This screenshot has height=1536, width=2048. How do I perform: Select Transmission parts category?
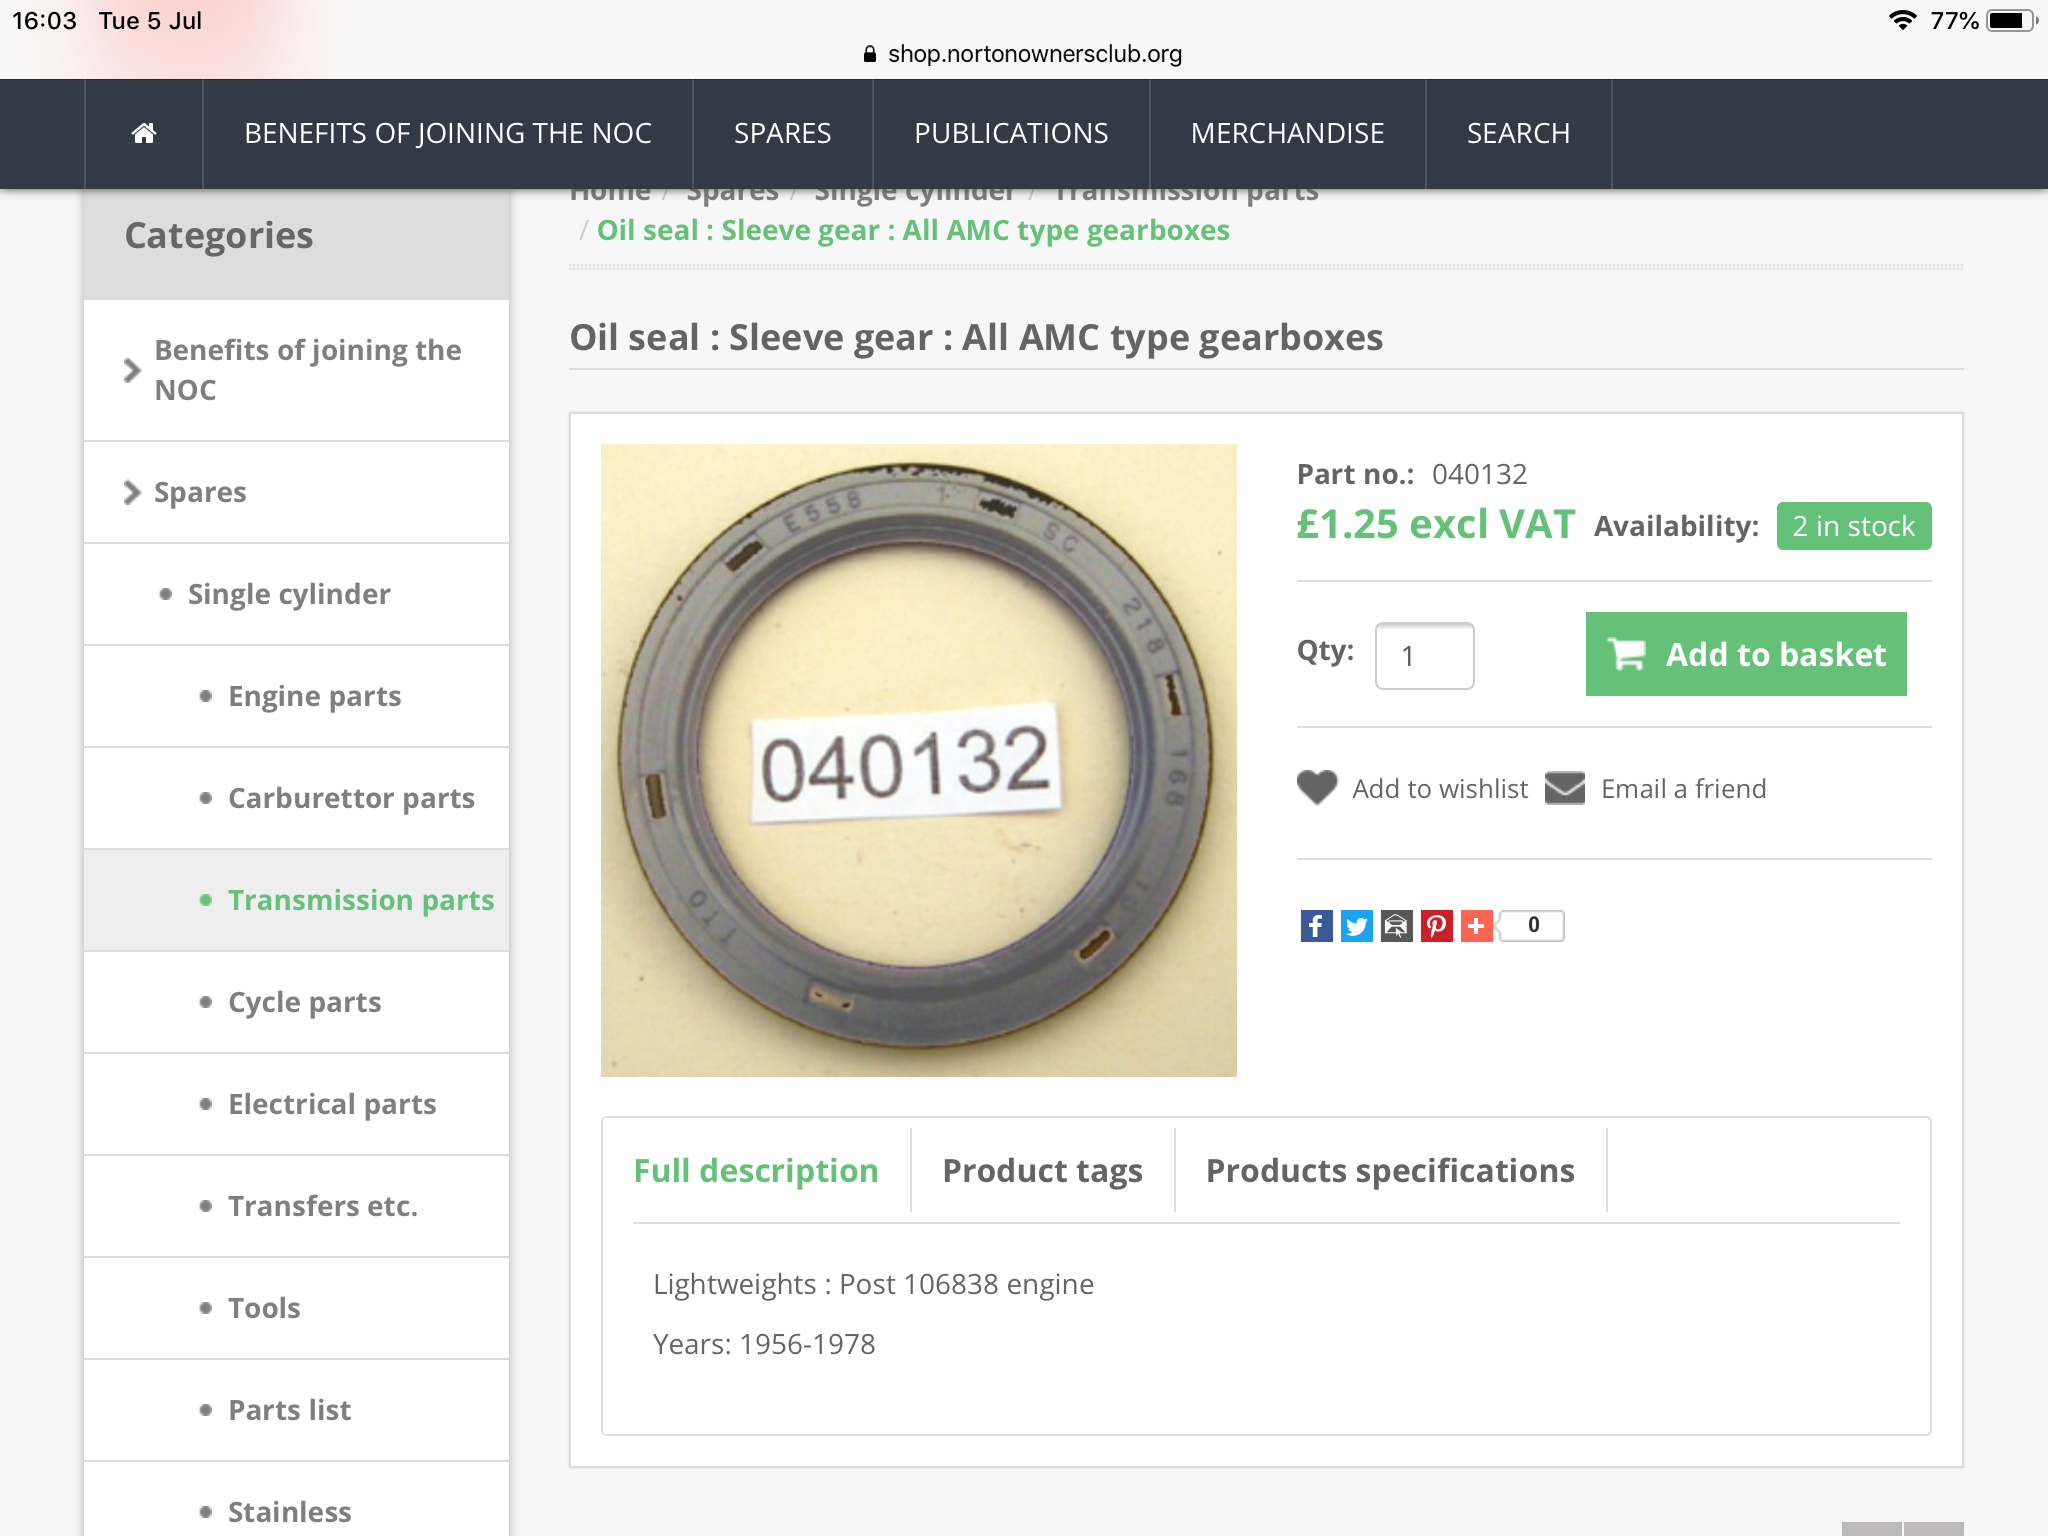pos(361,900)
